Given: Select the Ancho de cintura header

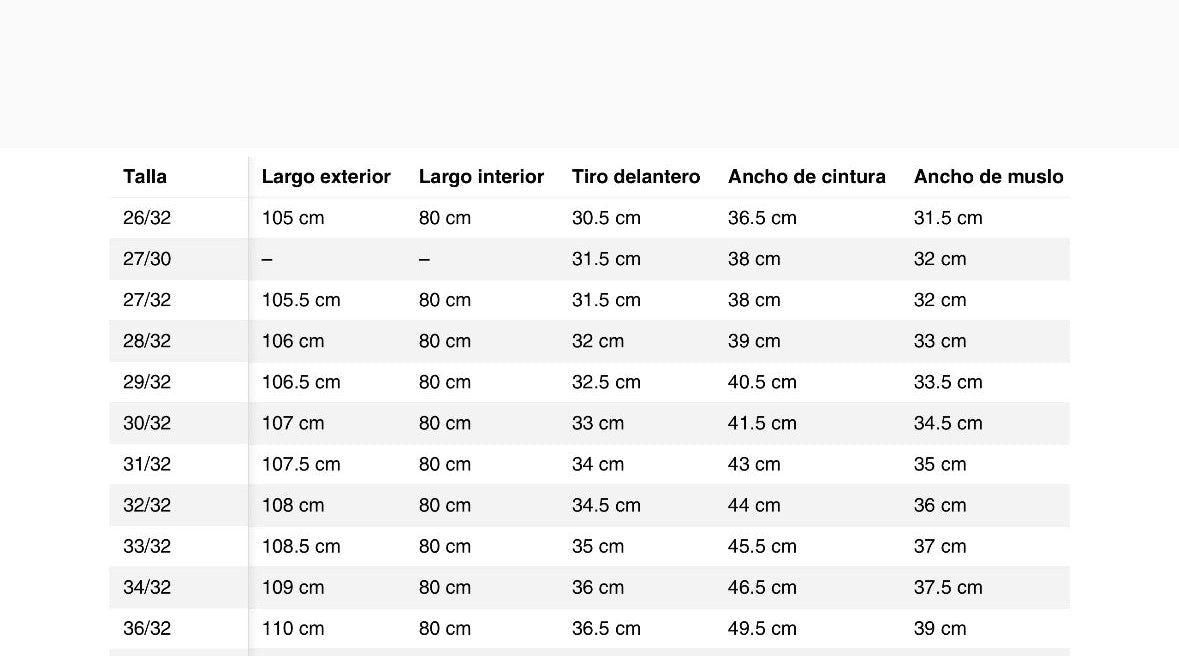Looking at the screenshot, I should coord(807,177).
